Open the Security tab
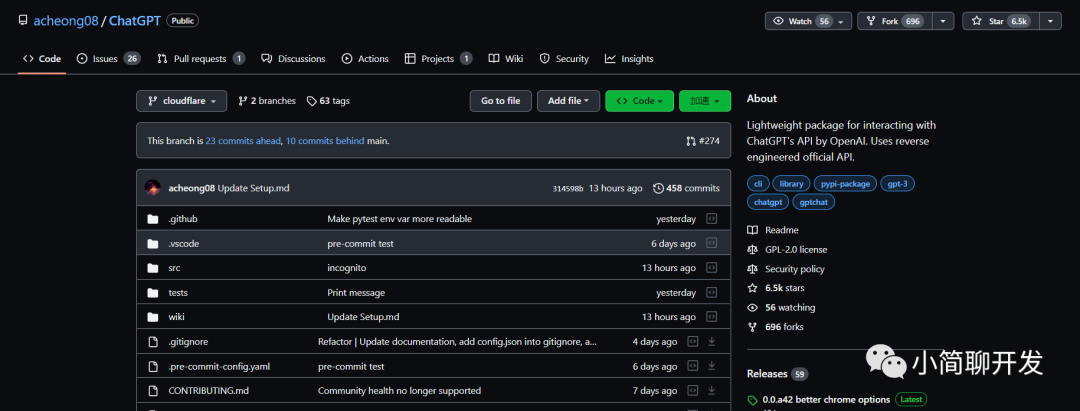Screen dimensions: 1080x411 pos(564,59)
